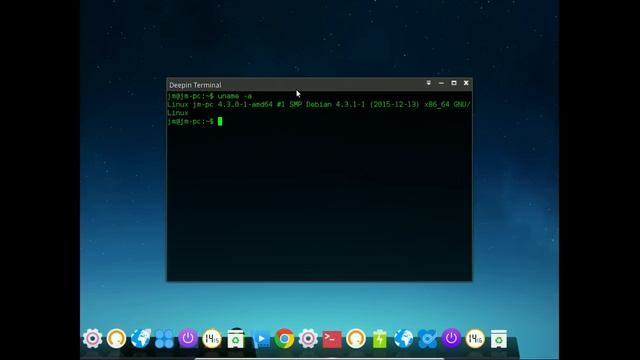The height and width of the screenshot is (360, 640).
Task: Open settings gear beside the orange circle icon
Action: point(93,338)
